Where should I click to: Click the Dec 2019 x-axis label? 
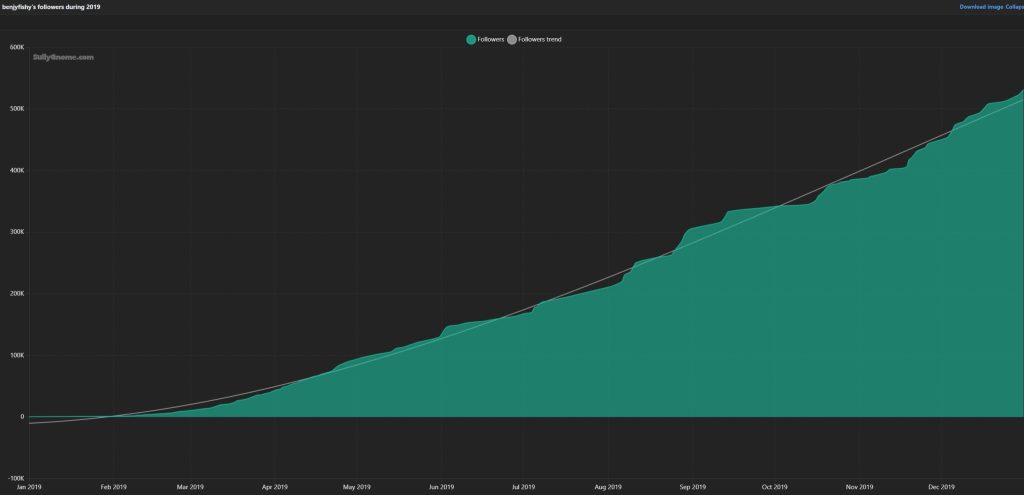pos(942,487)
